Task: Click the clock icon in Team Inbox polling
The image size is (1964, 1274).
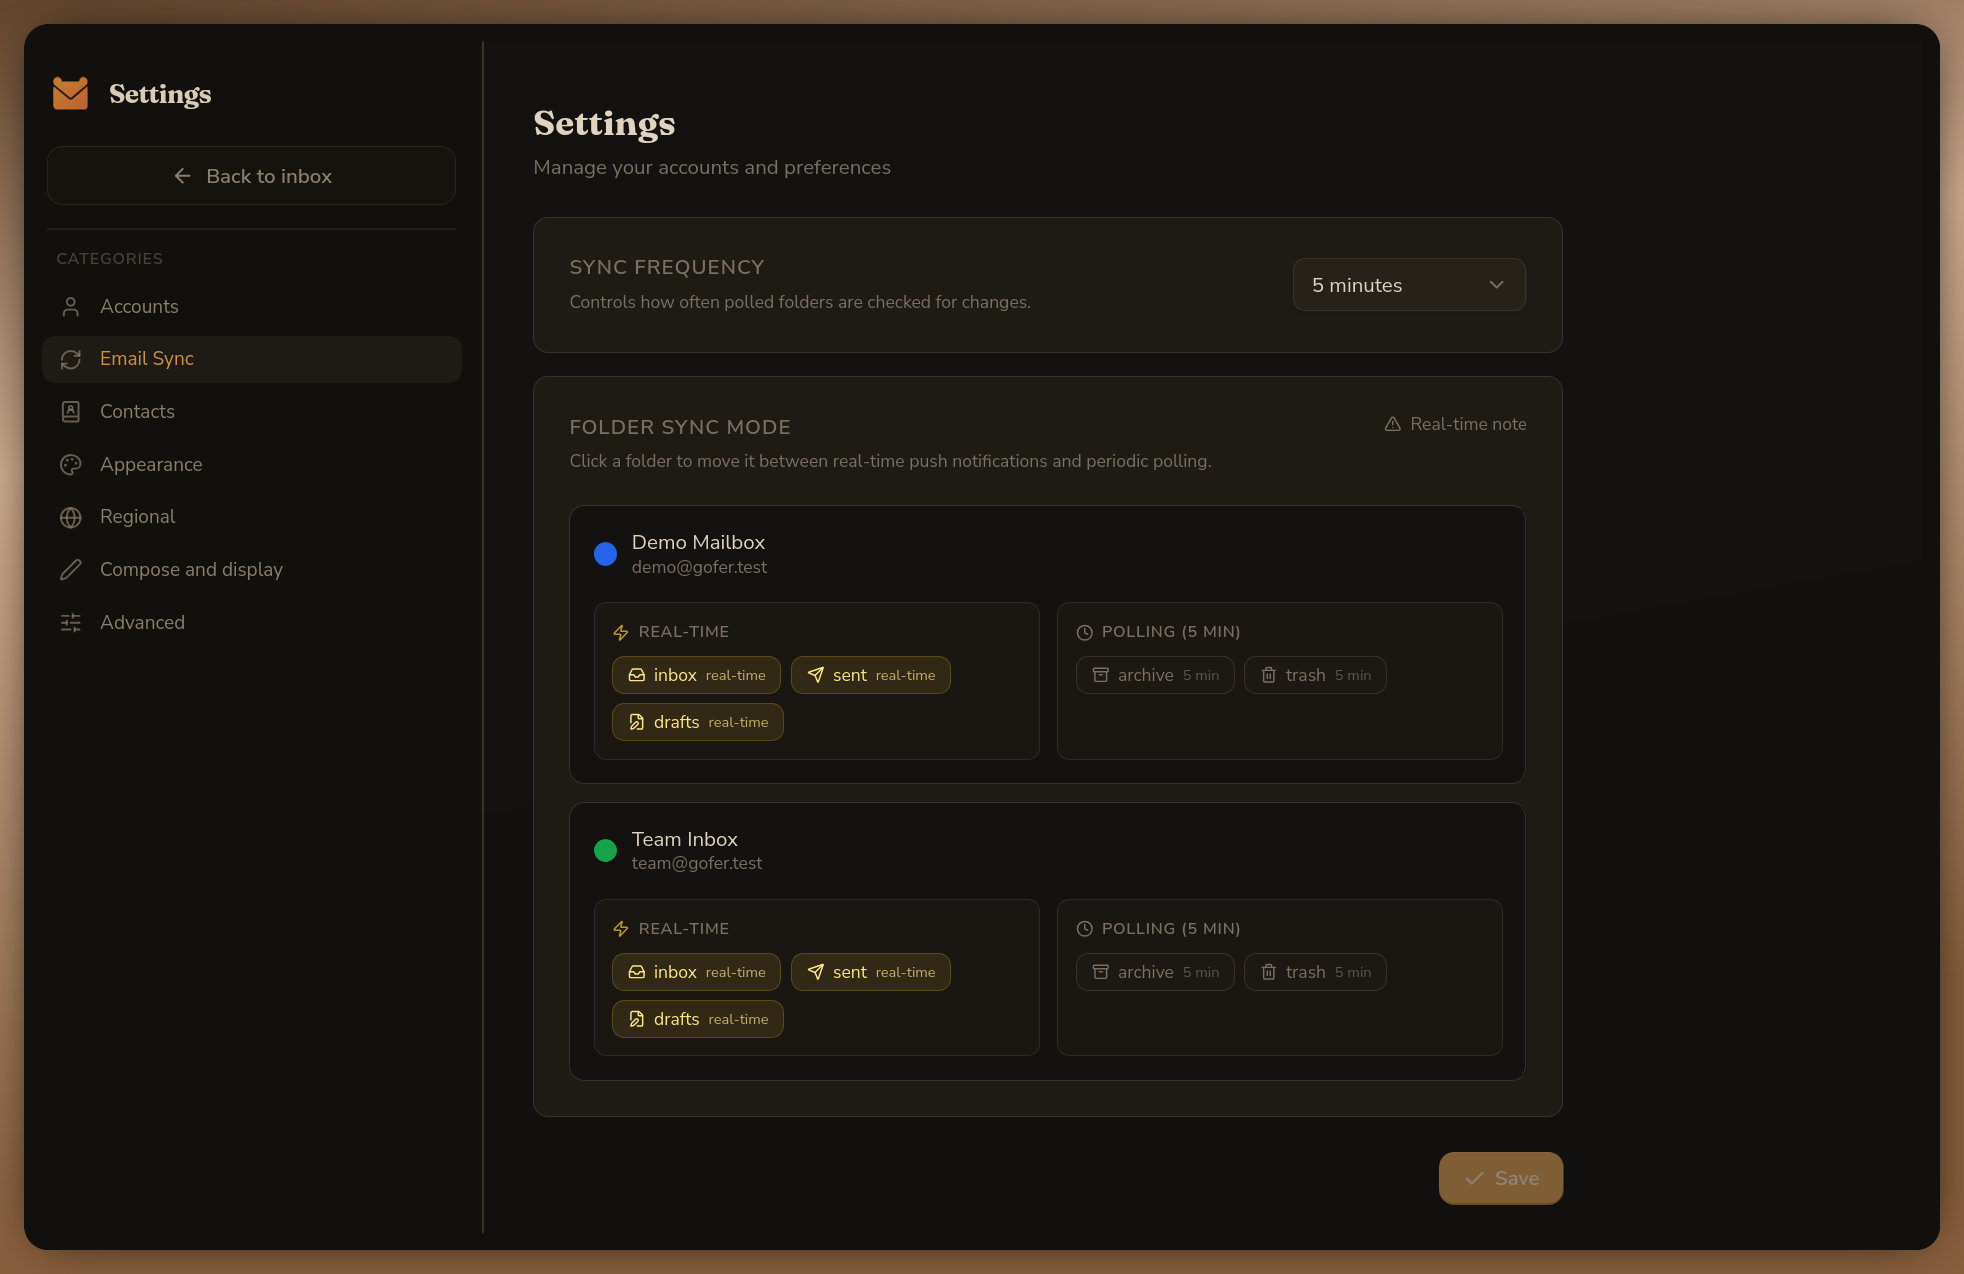Action: coord(1084,929)
